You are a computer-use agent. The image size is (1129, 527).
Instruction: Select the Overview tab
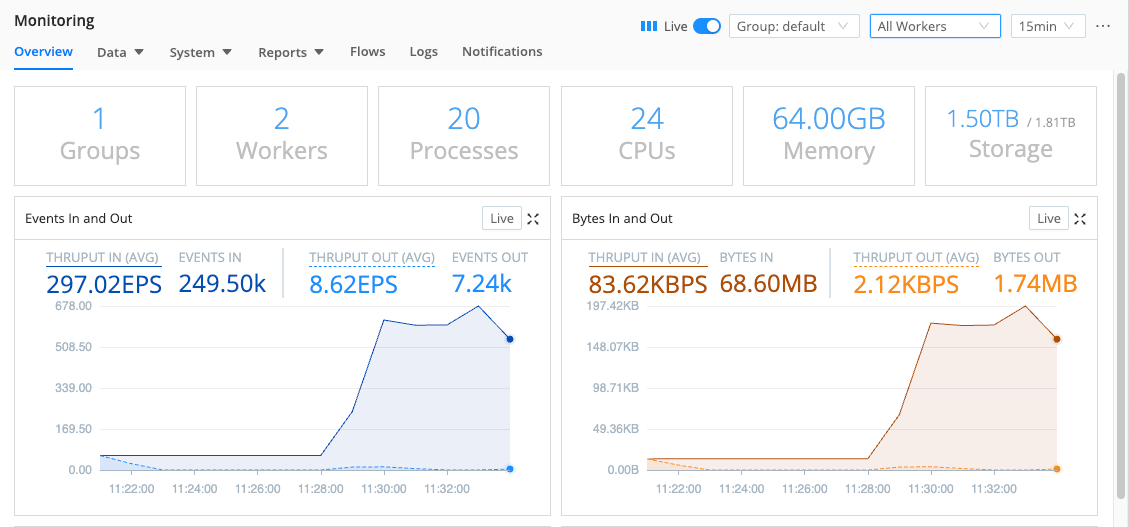[x=43, y=52]
